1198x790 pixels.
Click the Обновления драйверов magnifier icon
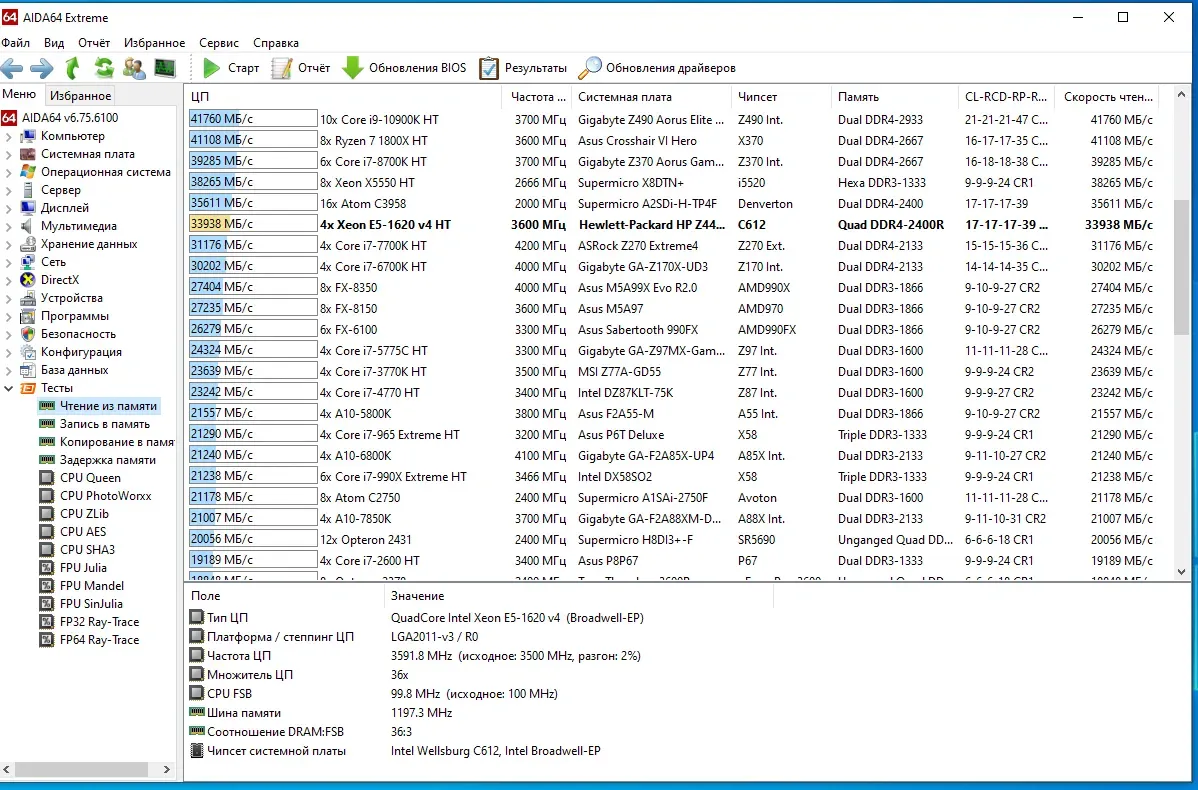(591, 68)
